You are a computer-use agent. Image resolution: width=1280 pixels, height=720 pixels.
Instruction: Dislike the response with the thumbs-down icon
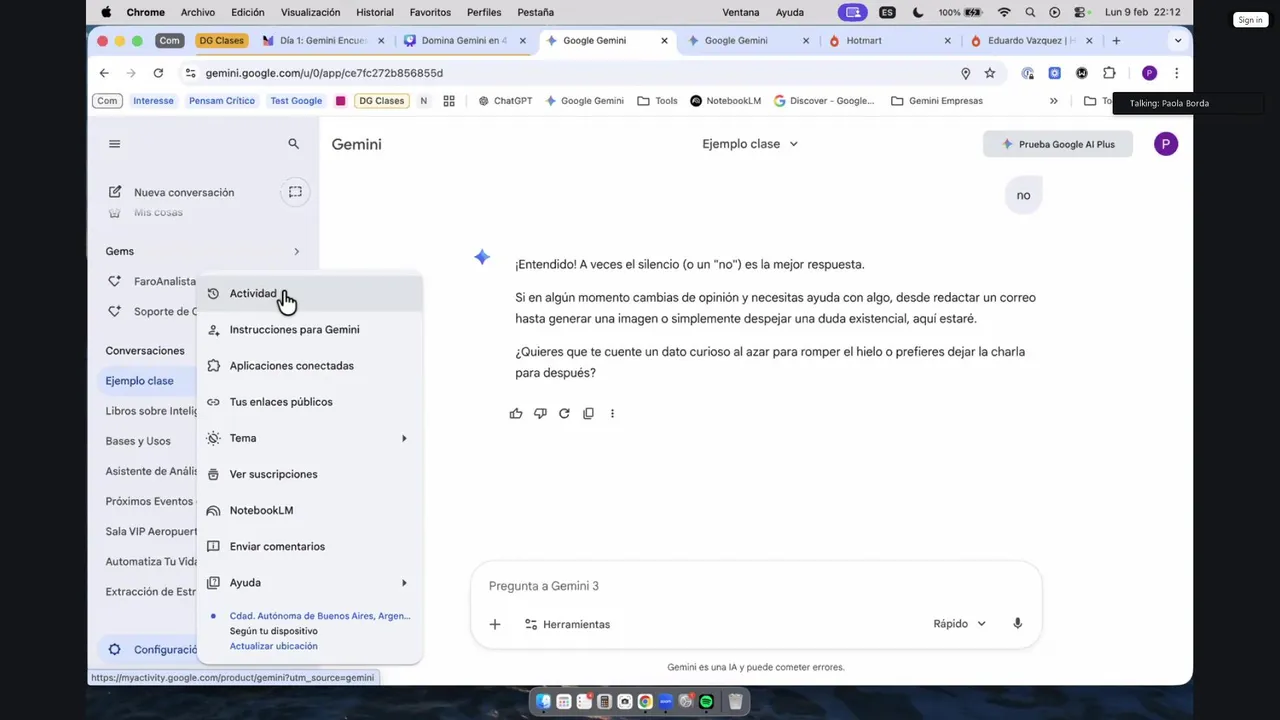(x=540, y=413)
